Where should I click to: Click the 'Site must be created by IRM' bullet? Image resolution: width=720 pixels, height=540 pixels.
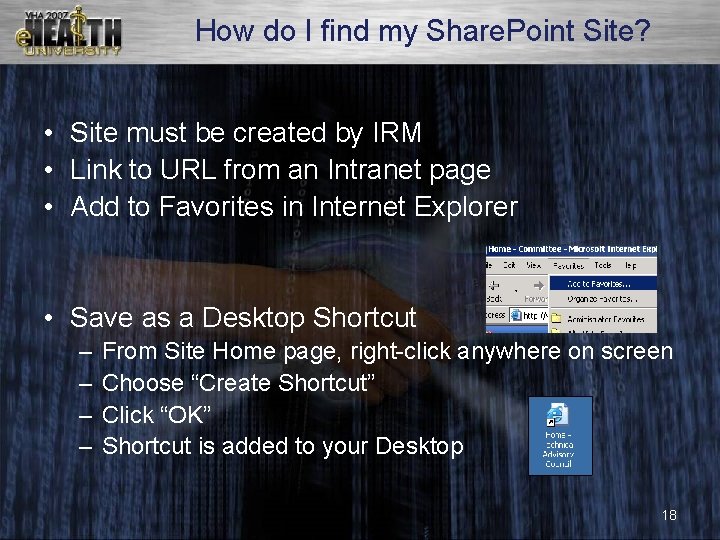point(246,133)
